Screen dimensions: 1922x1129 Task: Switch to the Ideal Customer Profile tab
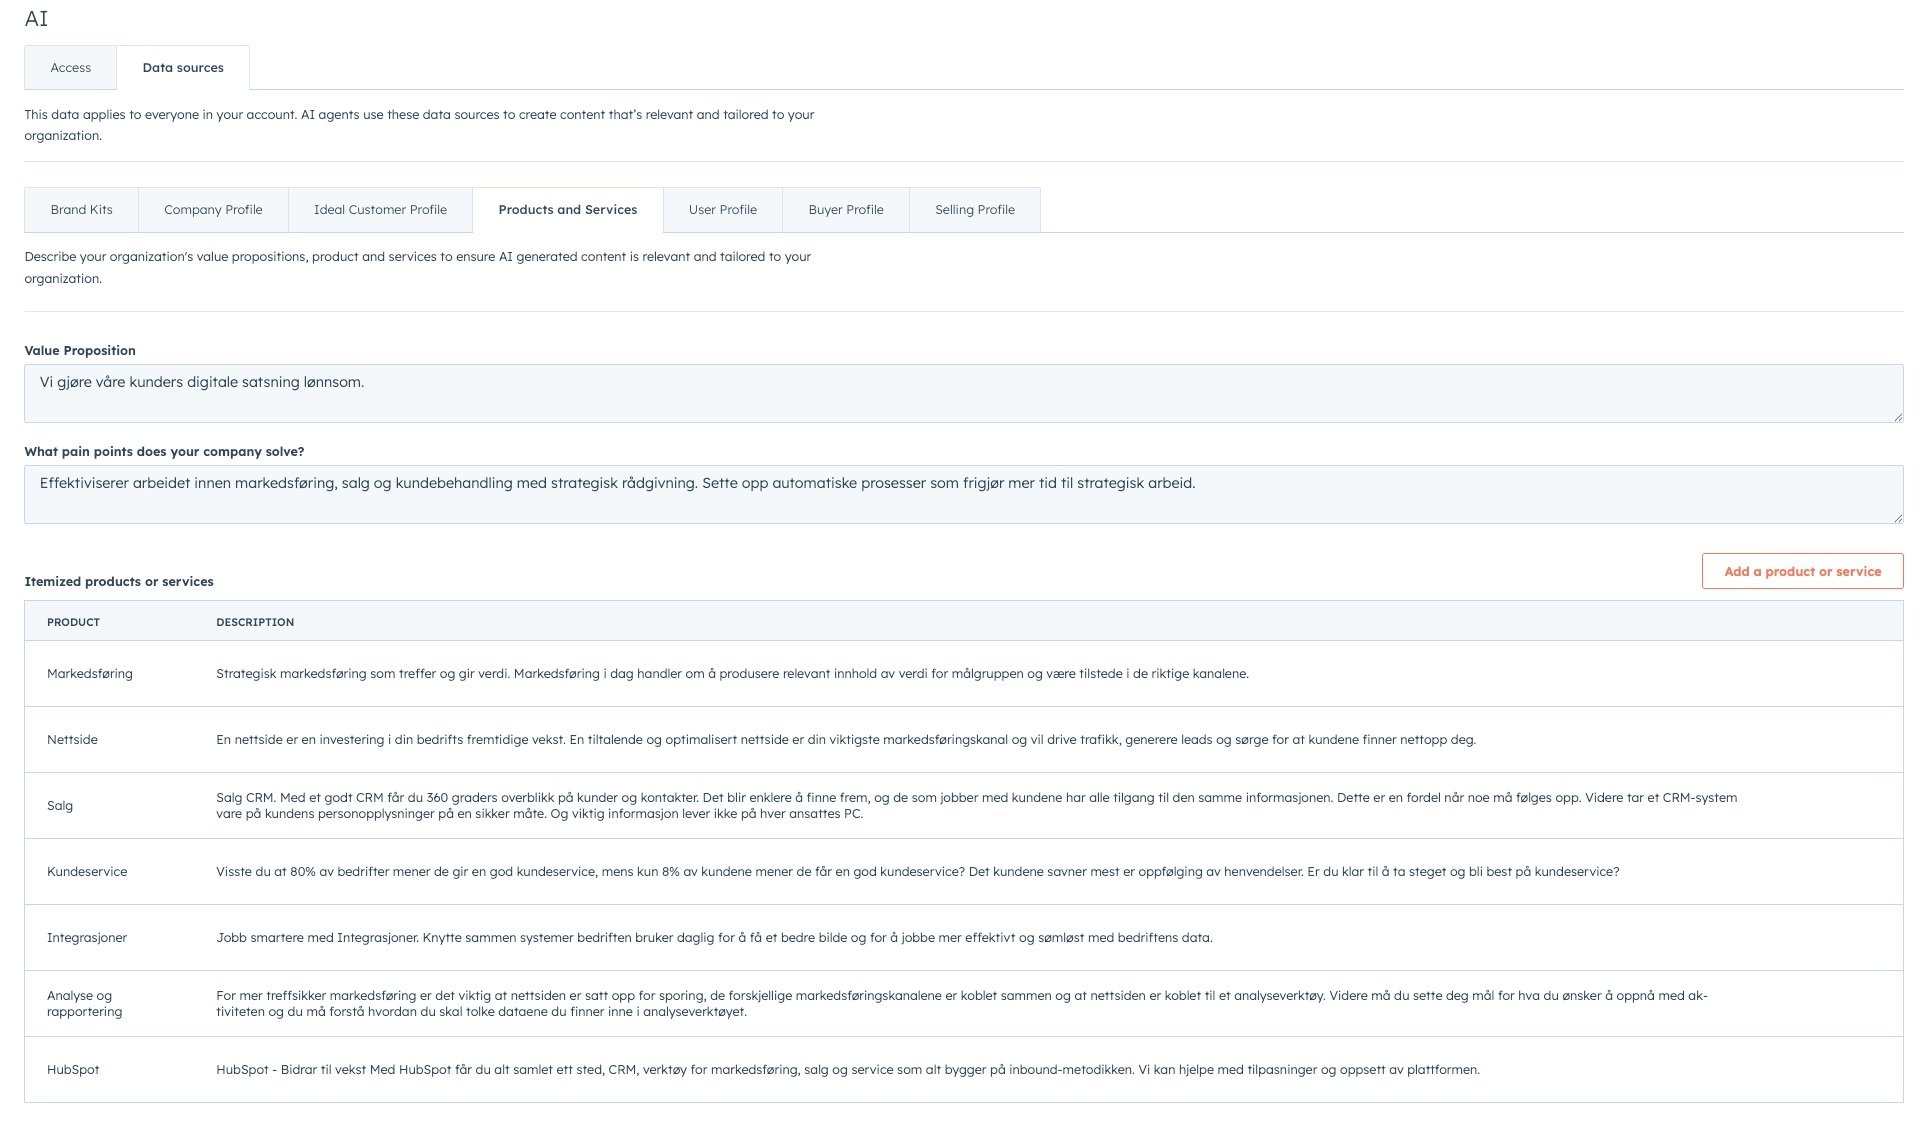pos(380,210)
